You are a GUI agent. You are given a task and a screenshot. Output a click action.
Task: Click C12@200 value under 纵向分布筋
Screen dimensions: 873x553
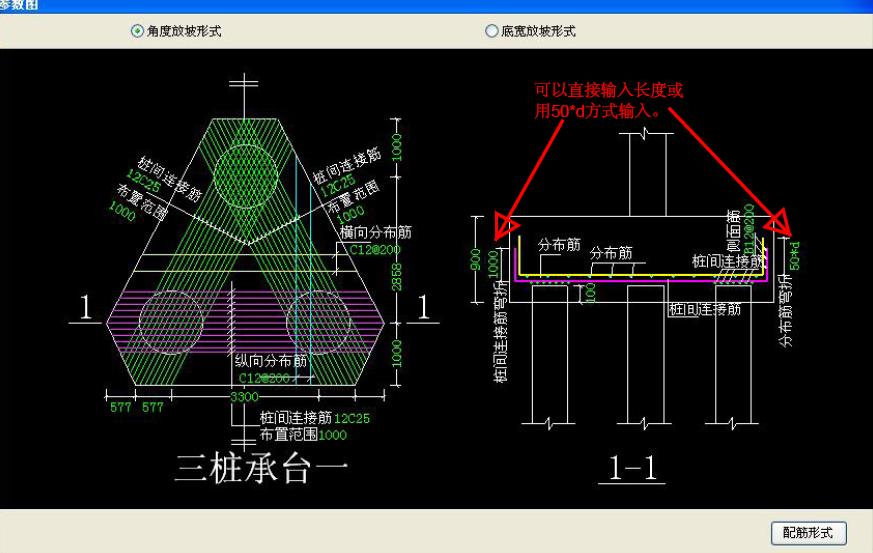tap(264, 378)
